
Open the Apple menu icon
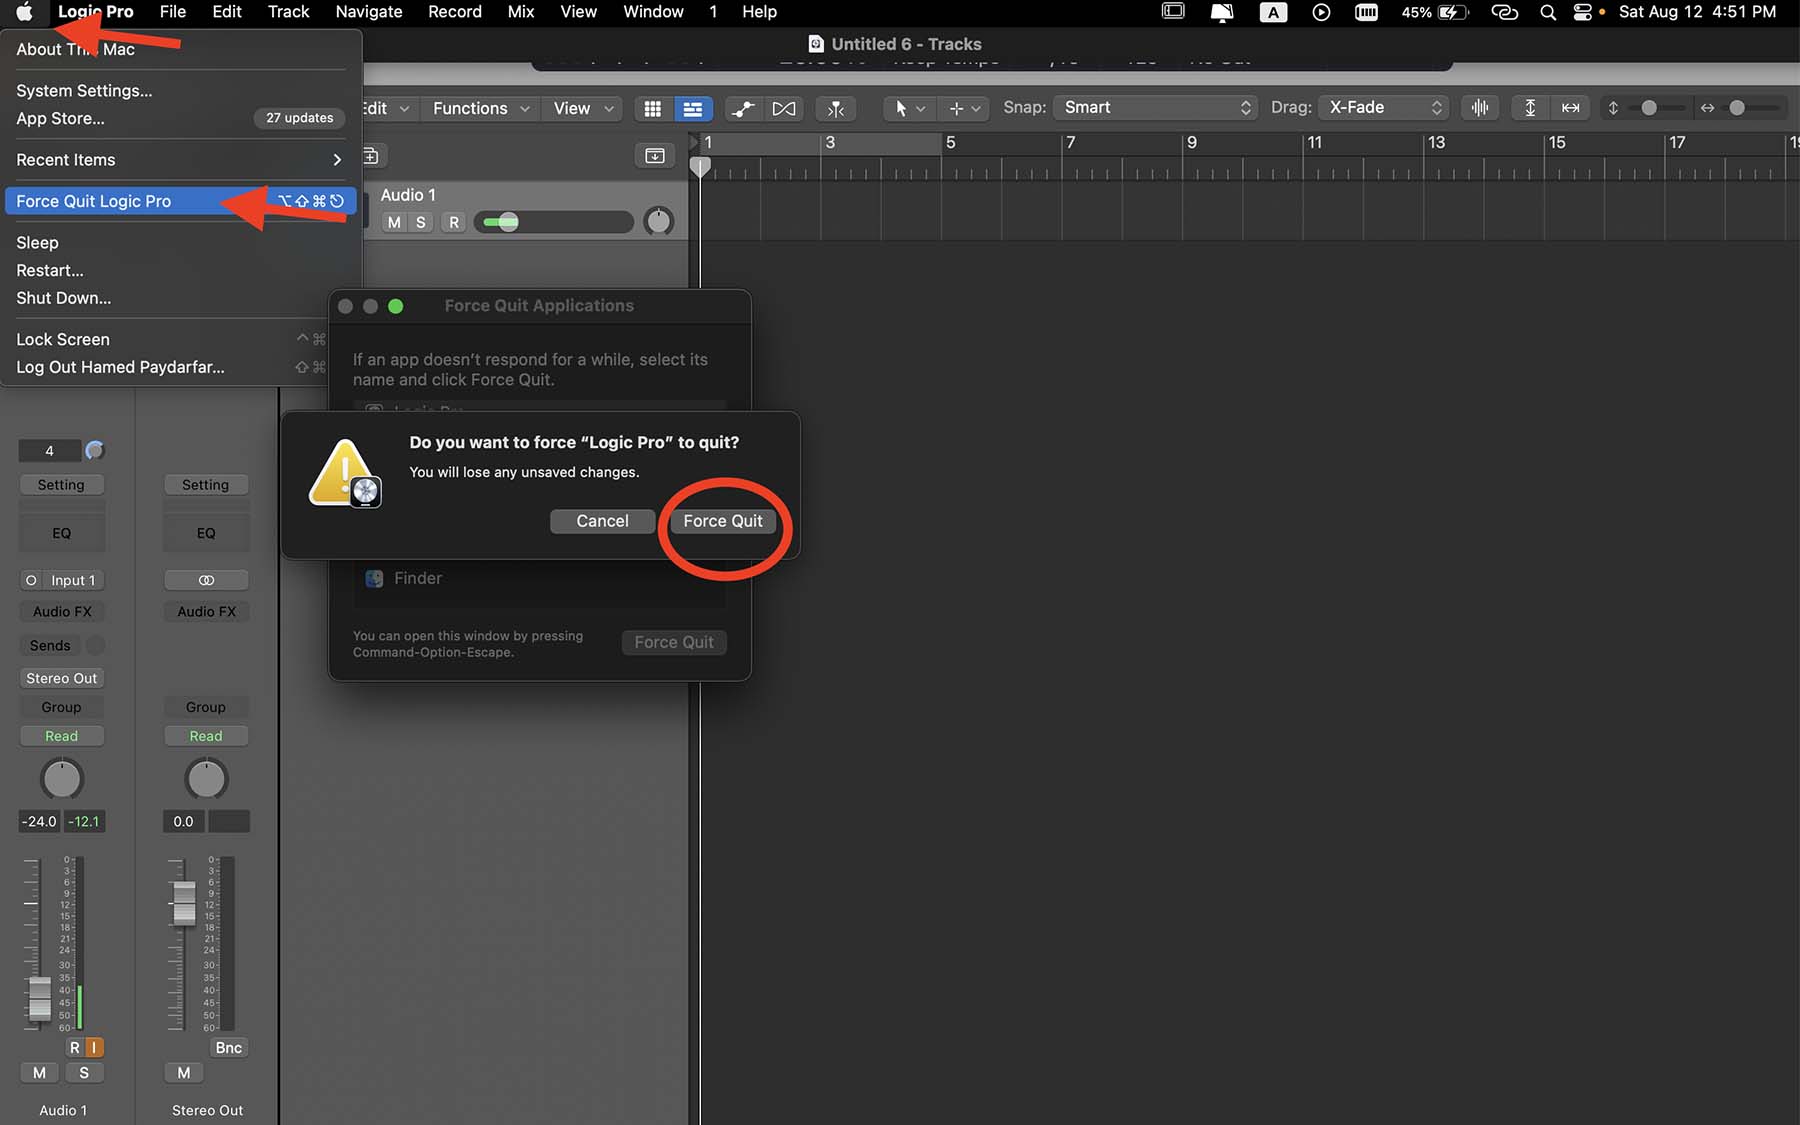25,12
